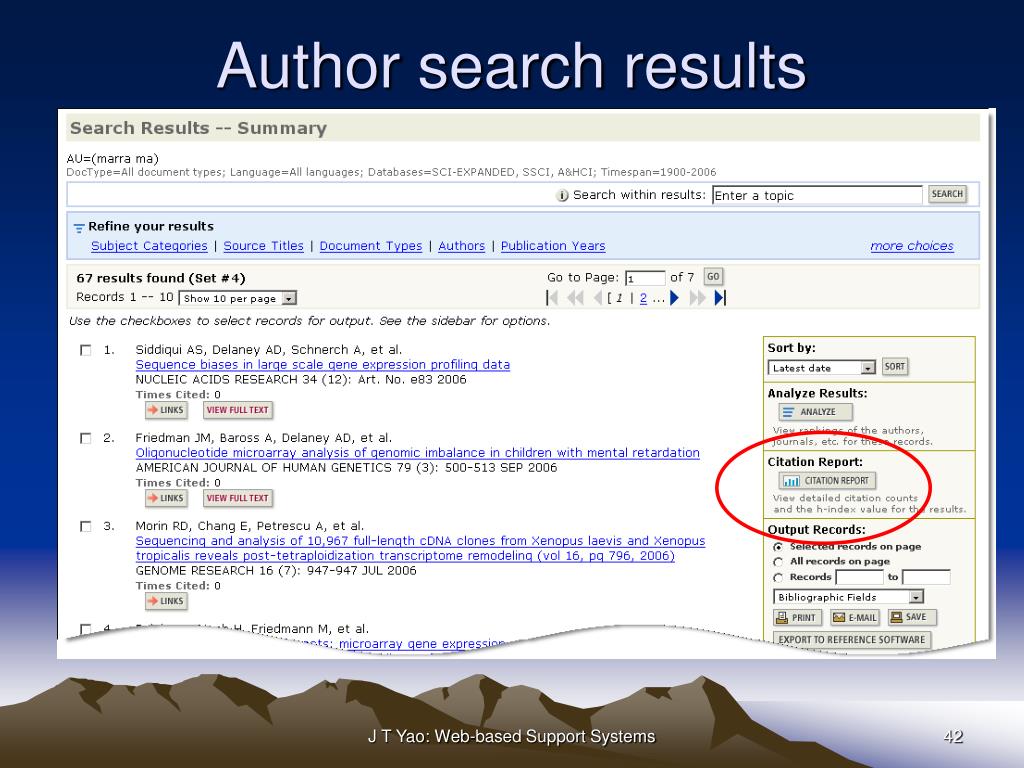Check the box for record 2
The image size is (1024, 768).
tap(86, 438)
